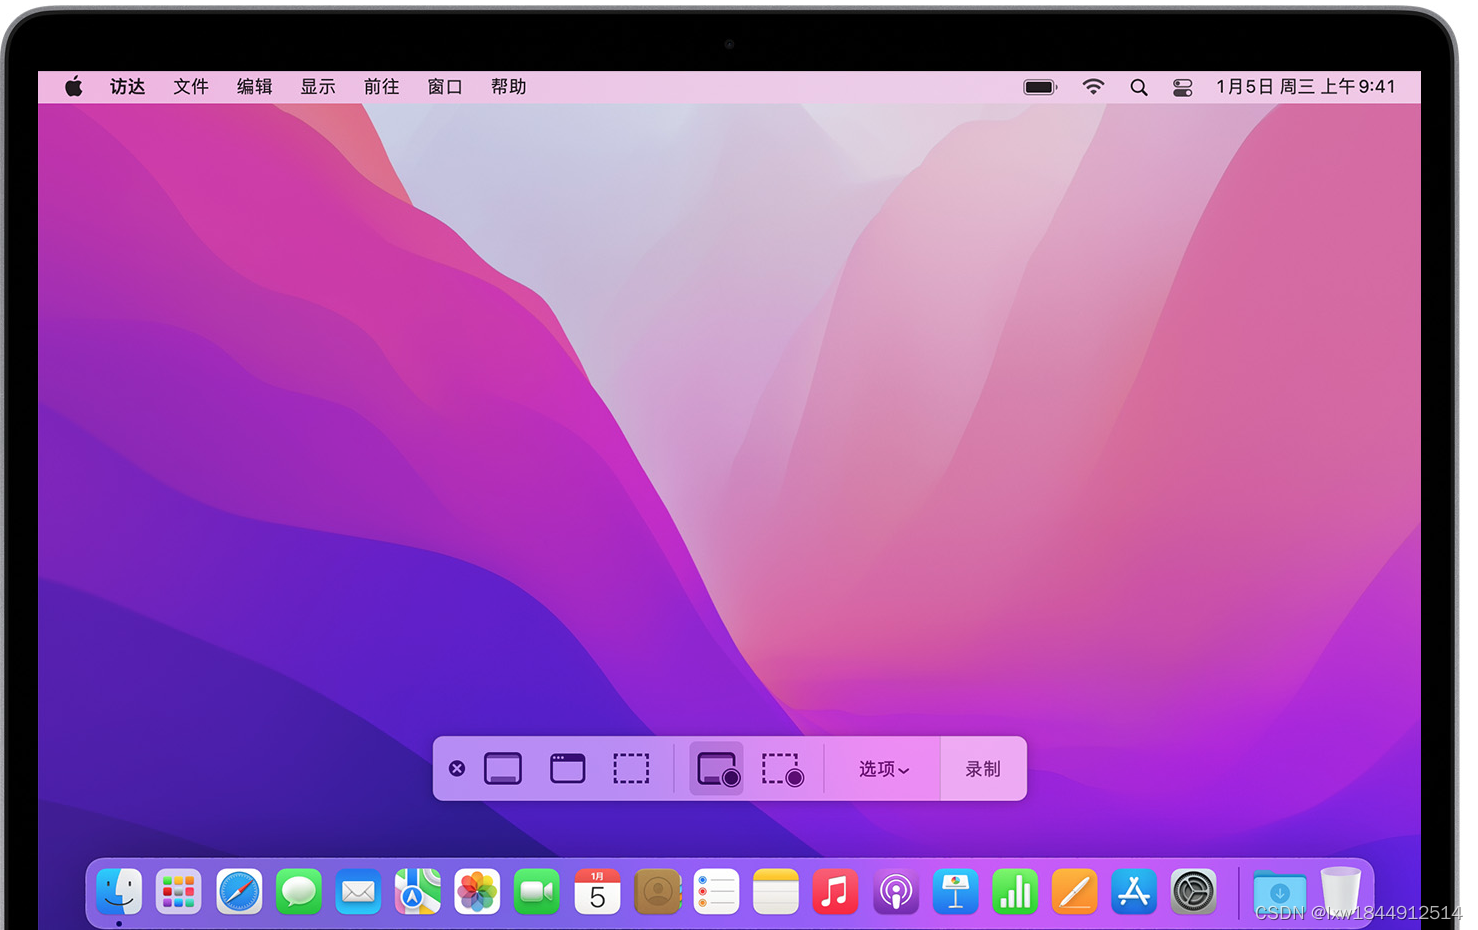Image resolution: width=1478 pixels, height=930 pixels.
Task: Open the 窗口 menu
Action: coord(445,87)
